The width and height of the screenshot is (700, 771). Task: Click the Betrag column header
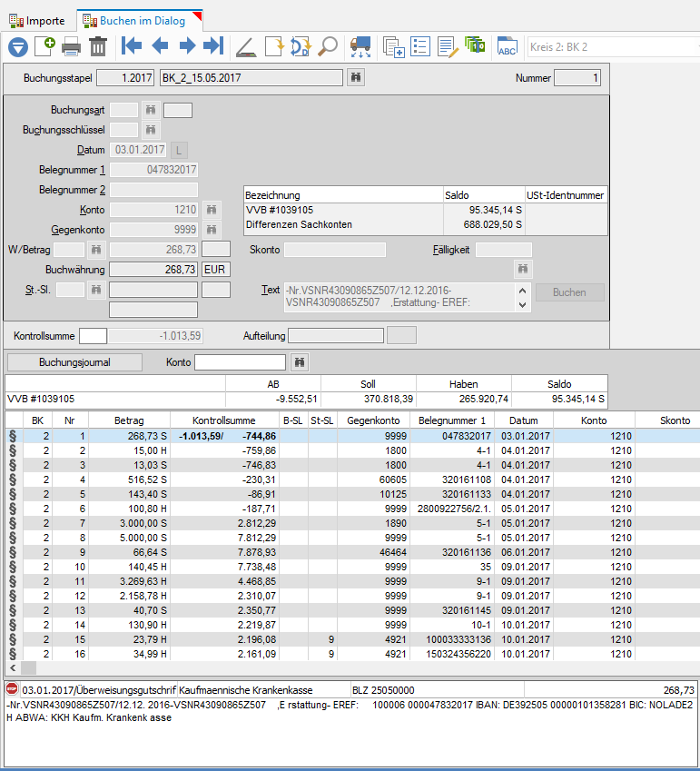coord(129,420)
